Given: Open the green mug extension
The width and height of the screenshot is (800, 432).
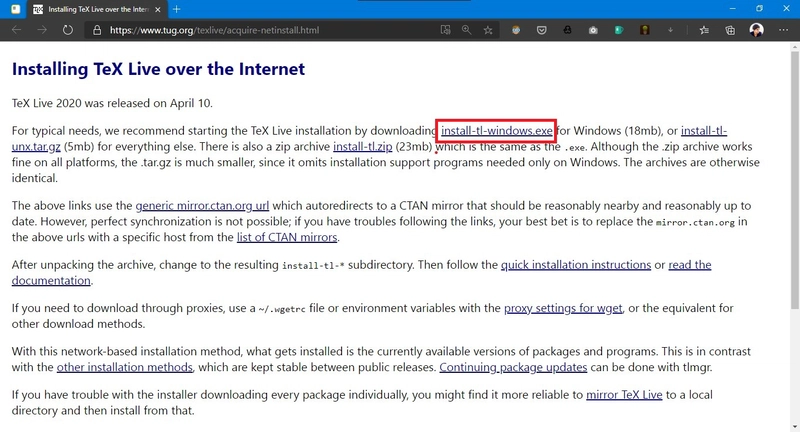Looking at the screenshot, I should pos(618,30).
